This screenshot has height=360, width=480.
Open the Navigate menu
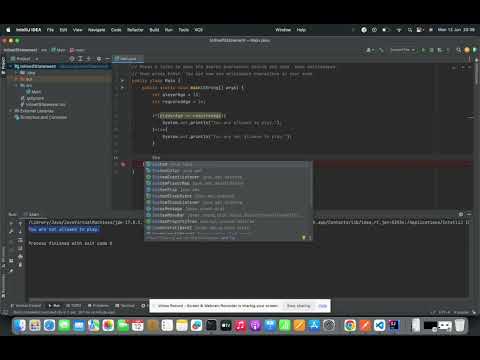point(96,30)
